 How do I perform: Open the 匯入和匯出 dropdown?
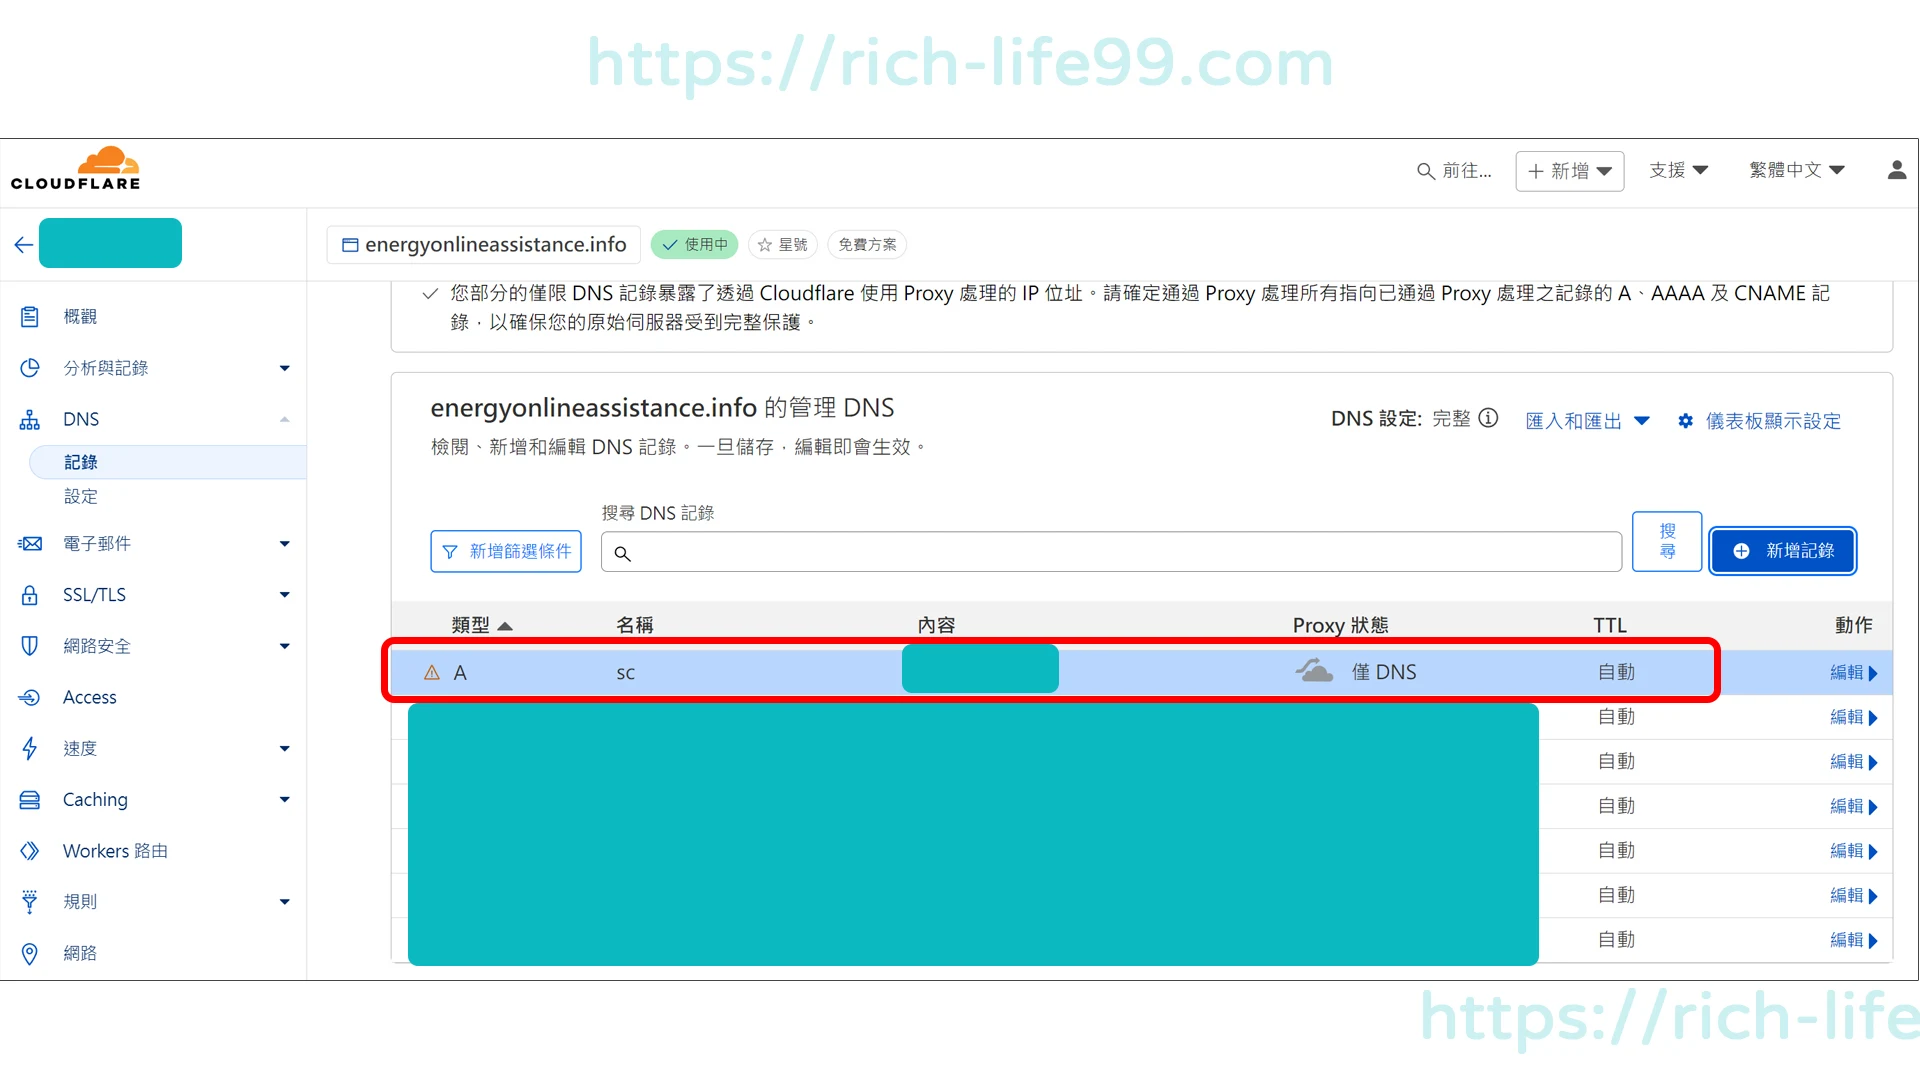coord(1587,421)
